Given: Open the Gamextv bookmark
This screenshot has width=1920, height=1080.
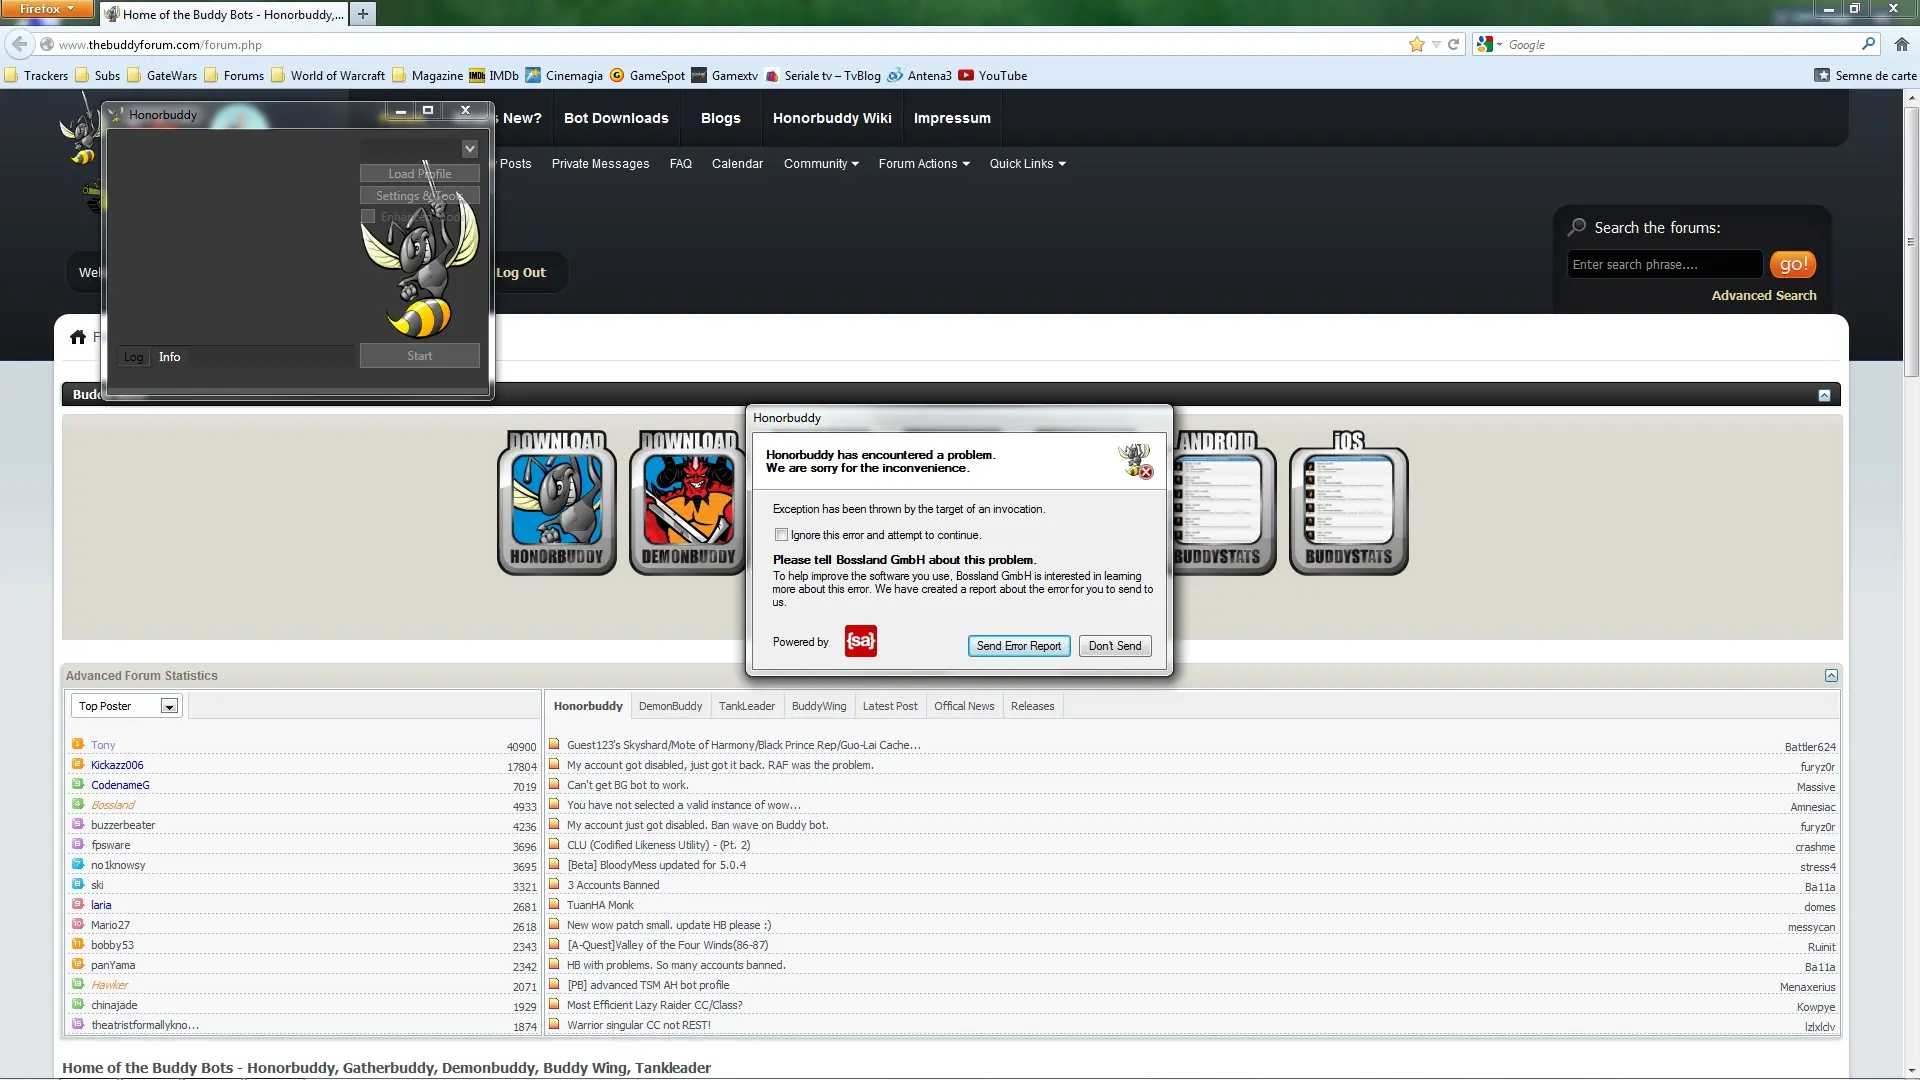Looking at the screenshot, I should tap(724, 76).
